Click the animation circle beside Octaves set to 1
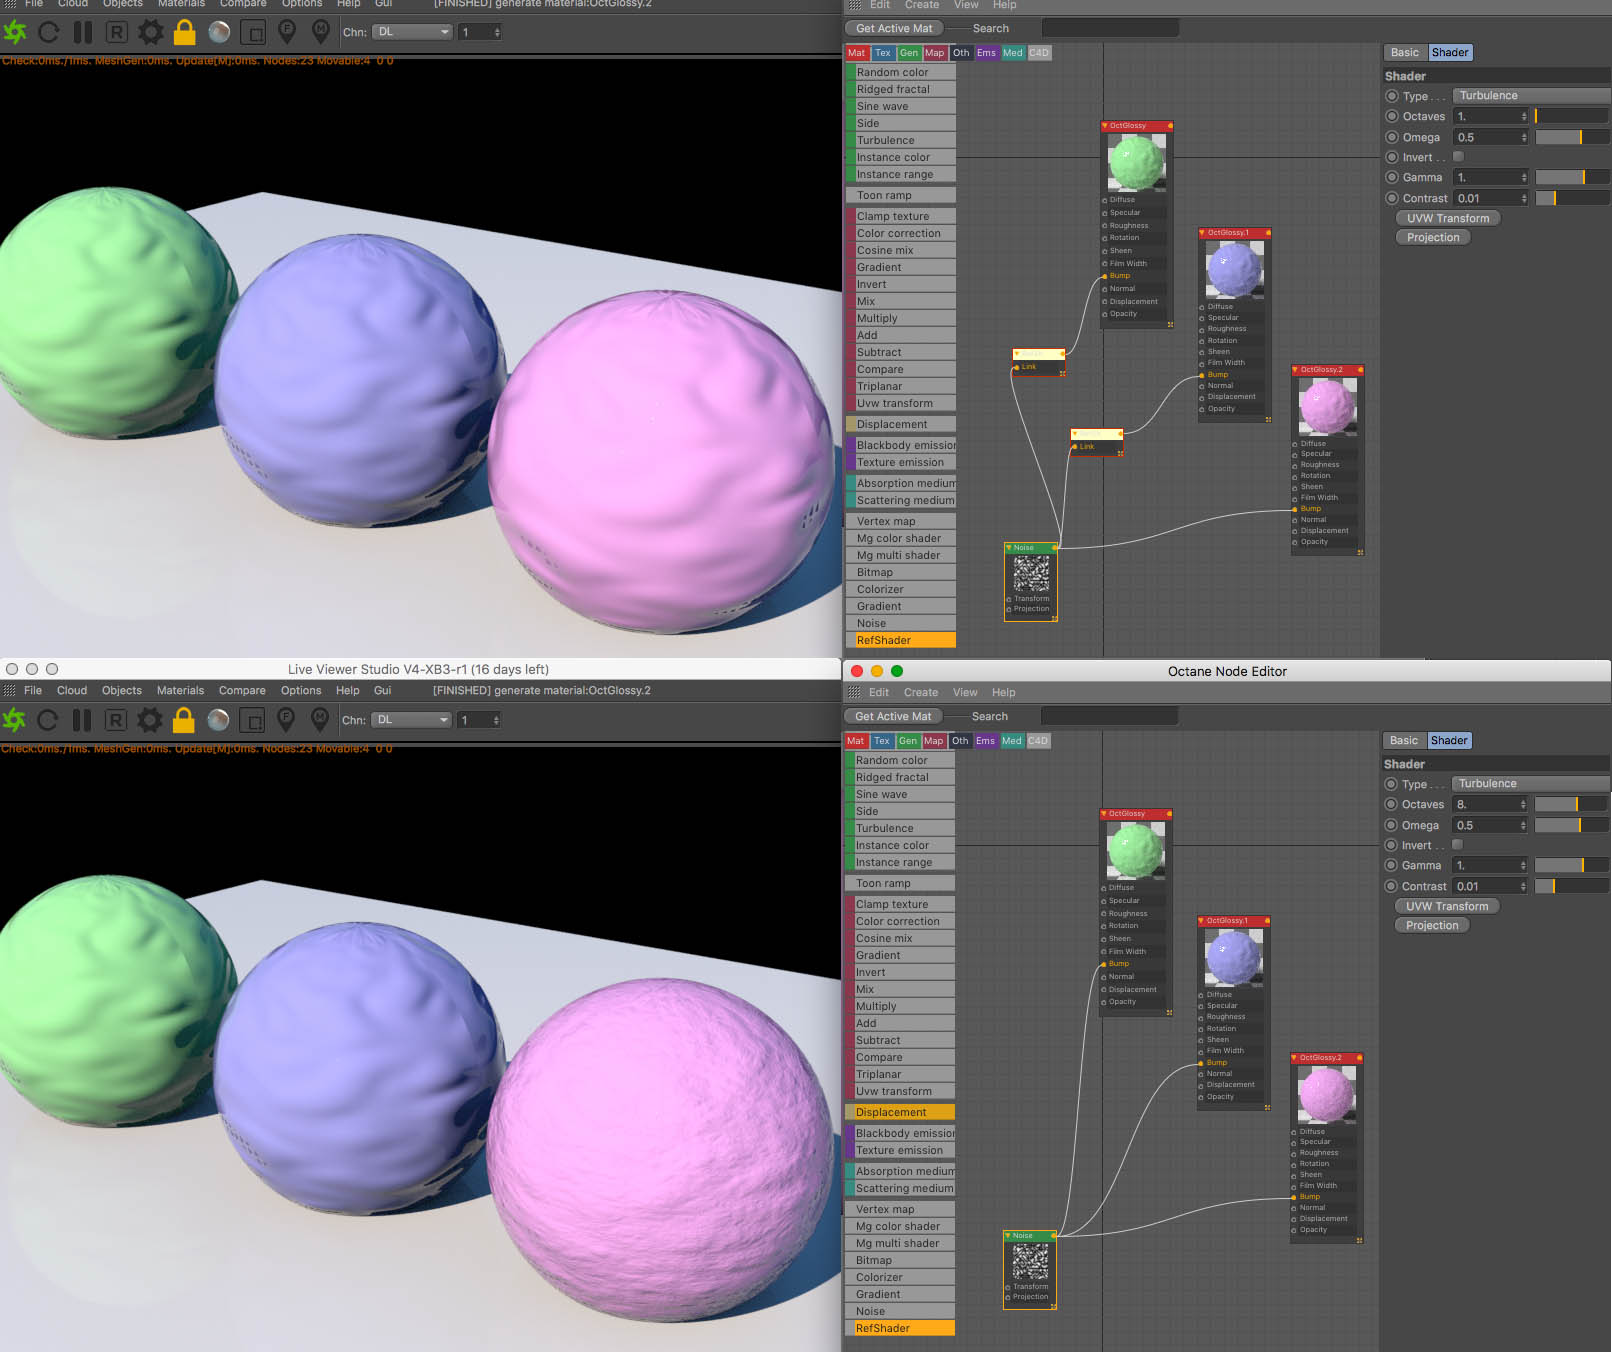 point(1392,116)
